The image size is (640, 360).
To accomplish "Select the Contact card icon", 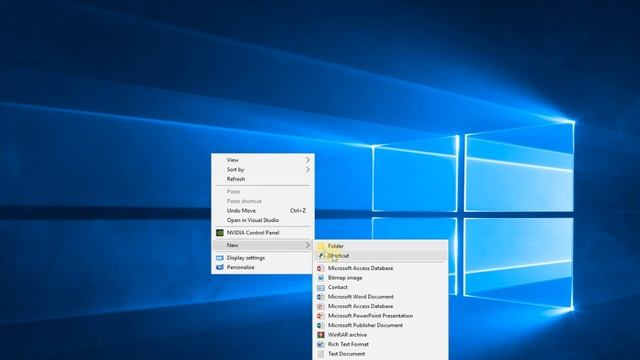I will [321, 287].
